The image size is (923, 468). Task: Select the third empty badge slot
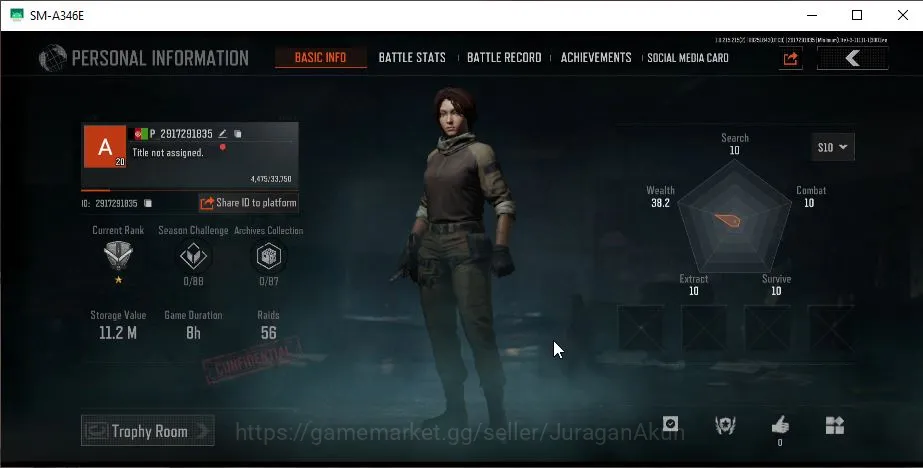768,328
